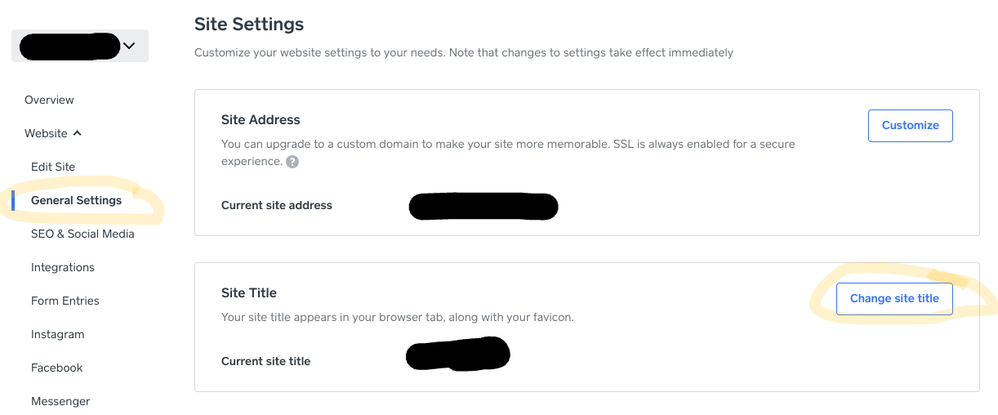Click the Site Title section heading
This screenshot has height=415, width=998.
coord(248,293)
